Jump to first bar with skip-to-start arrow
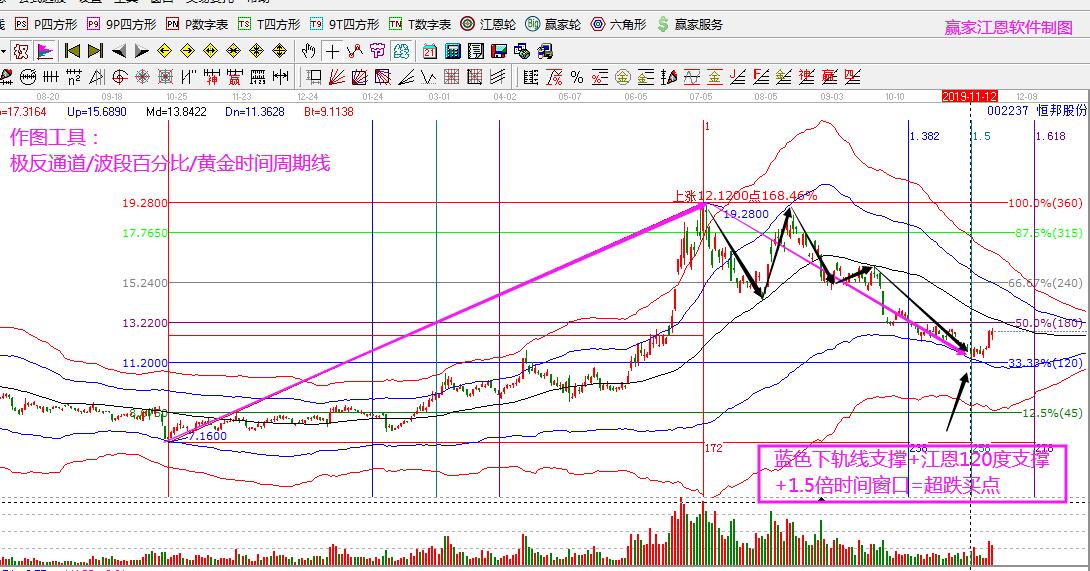Viewport: 1090px width, 571px height. pyautogui.click(x=72, y=51)
